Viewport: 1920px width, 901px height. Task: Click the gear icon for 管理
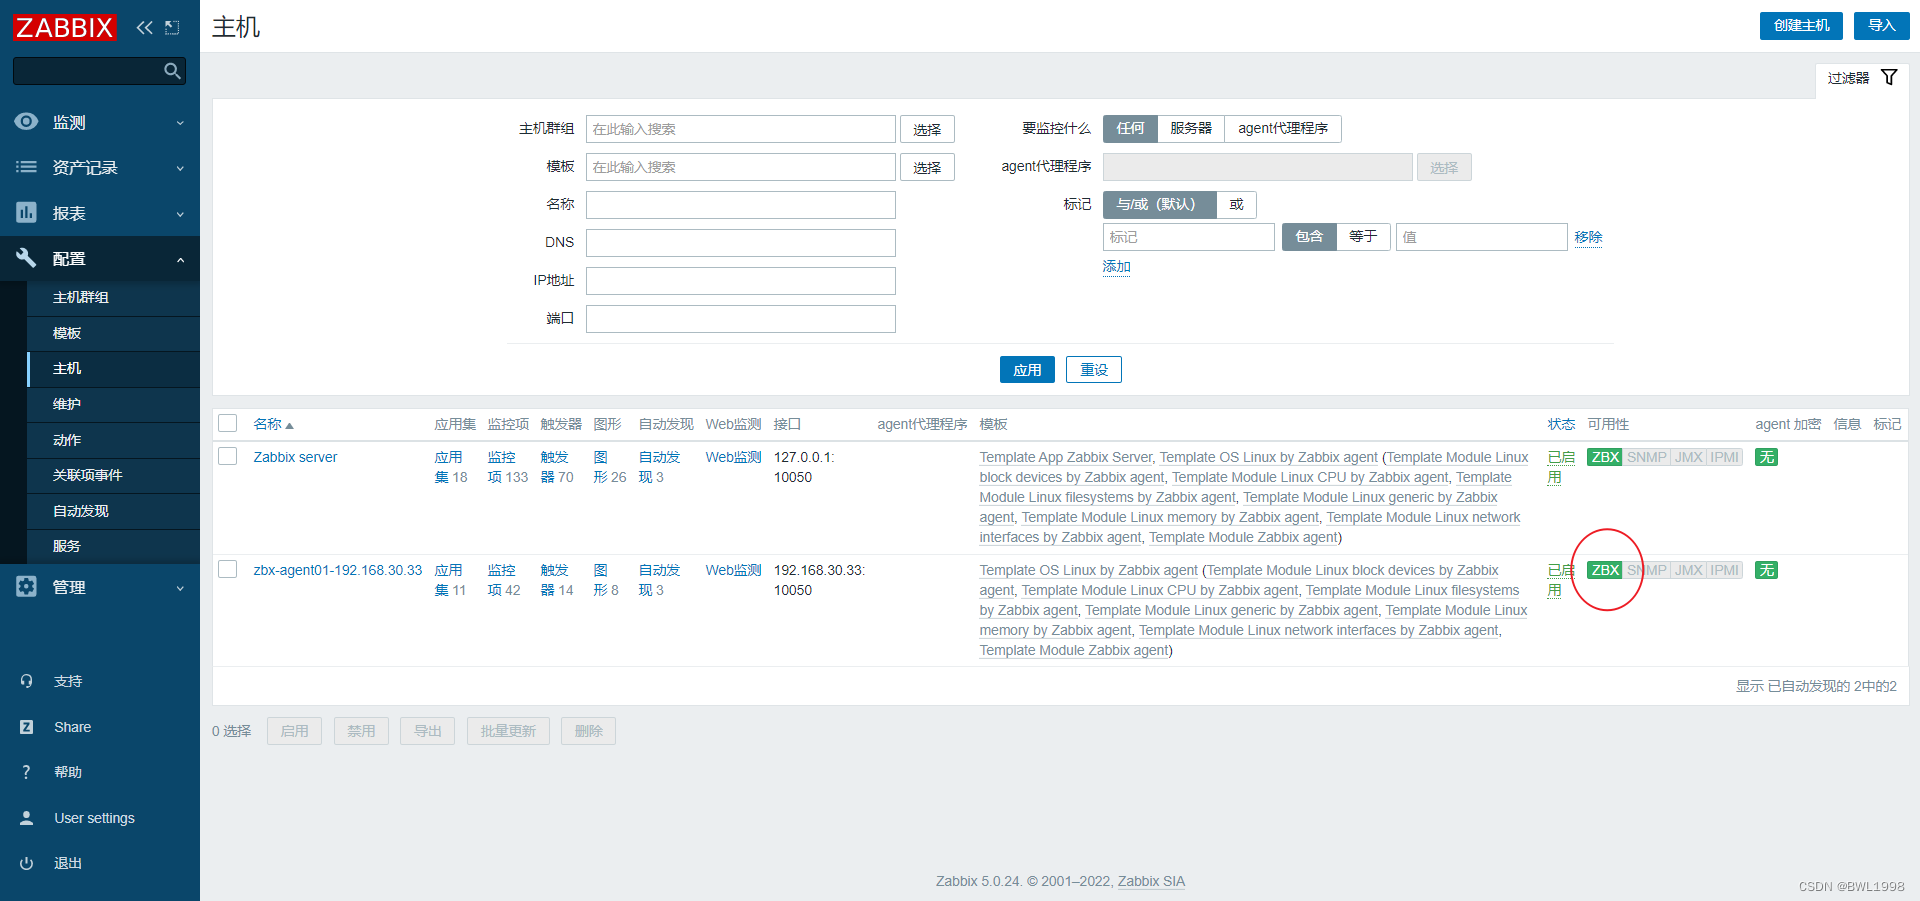(x=27, y=587)
